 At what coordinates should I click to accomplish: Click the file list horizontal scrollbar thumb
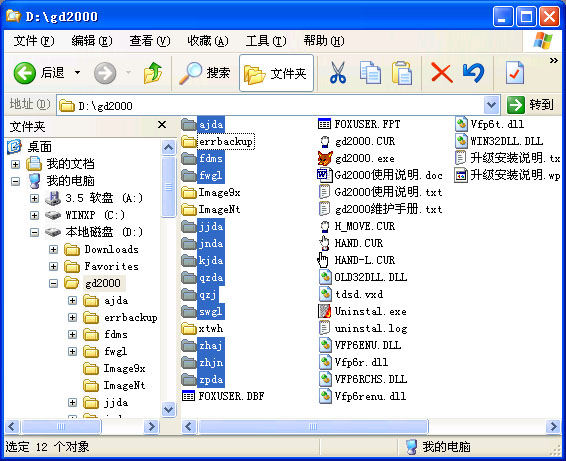point(313,426)
